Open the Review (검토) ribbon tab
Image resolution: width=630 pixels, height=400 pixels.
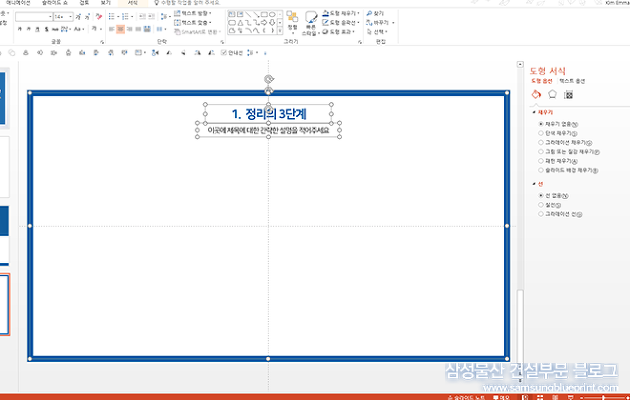pos(84,3)
